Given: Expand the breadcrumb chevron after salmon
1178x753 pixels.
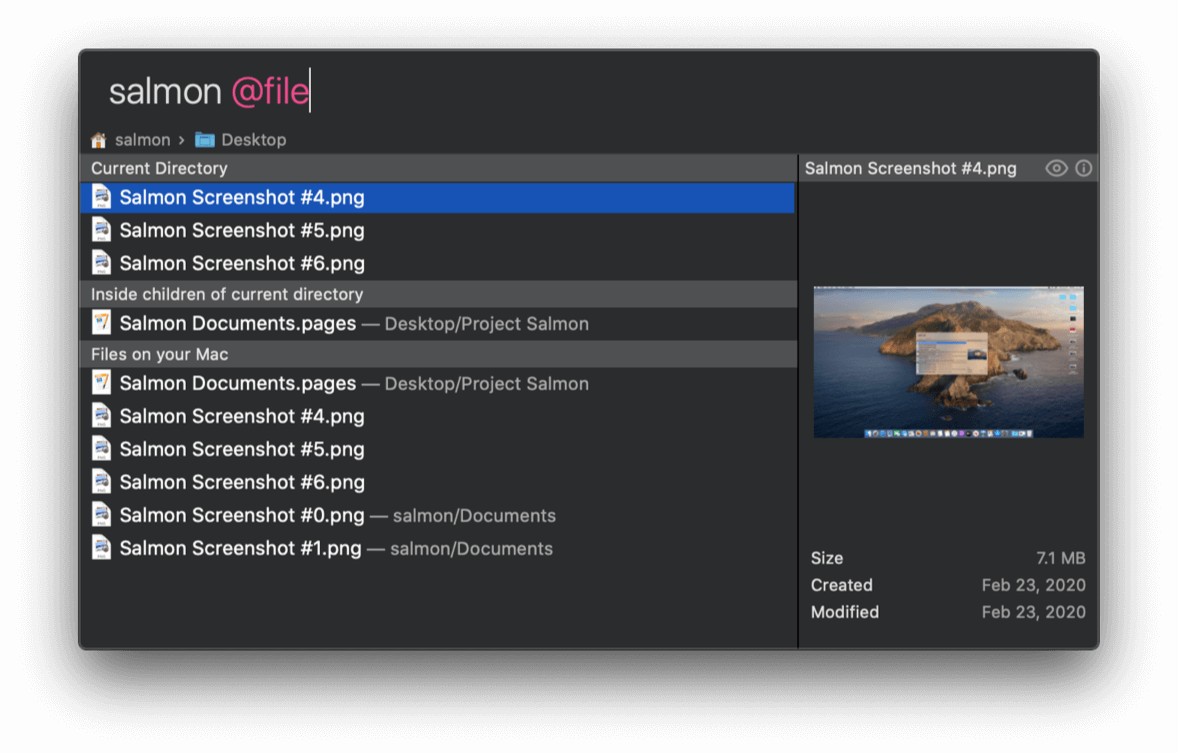Looking at the screenshot, I should coord(182,141).
